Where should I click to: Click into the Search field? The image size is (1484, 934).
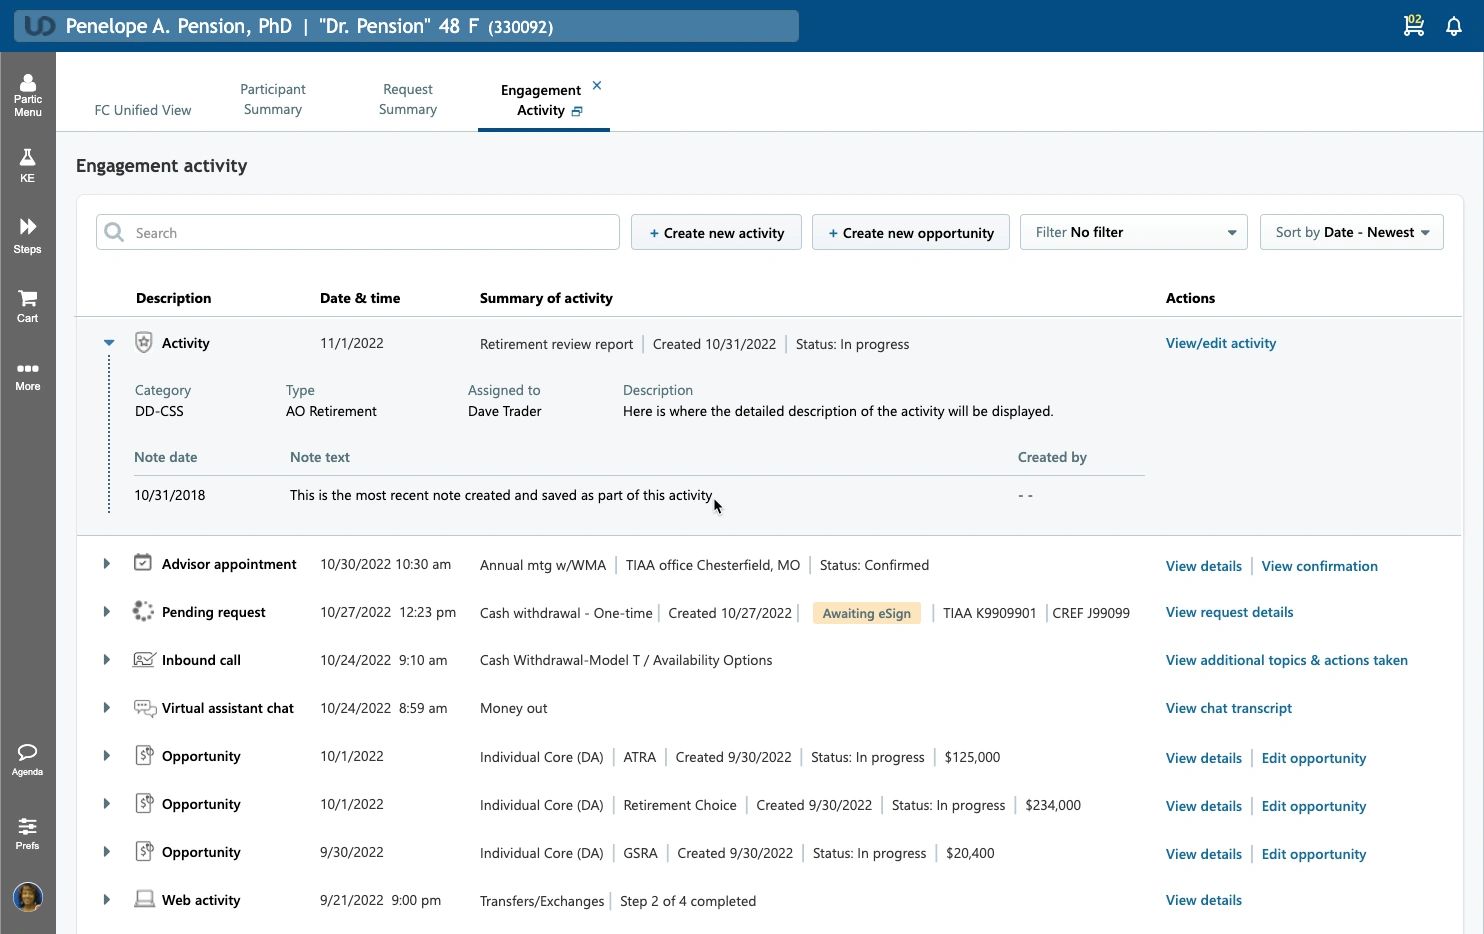[x=370, y=233]
